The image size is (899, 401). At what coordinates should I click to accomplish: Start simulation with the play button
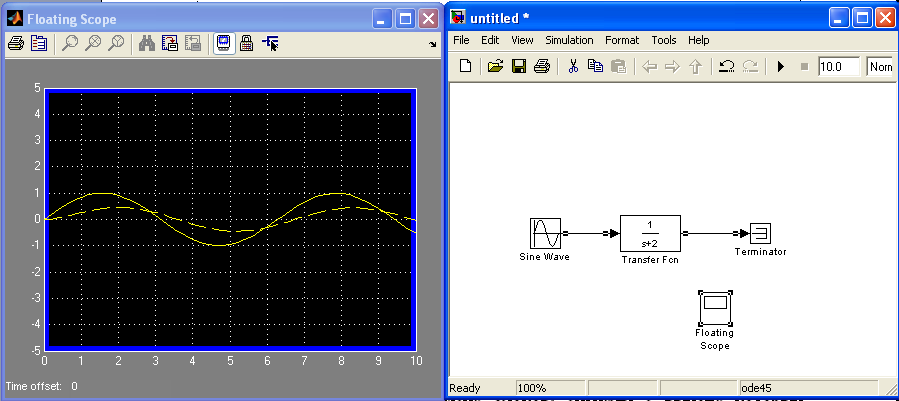[780, 67]
